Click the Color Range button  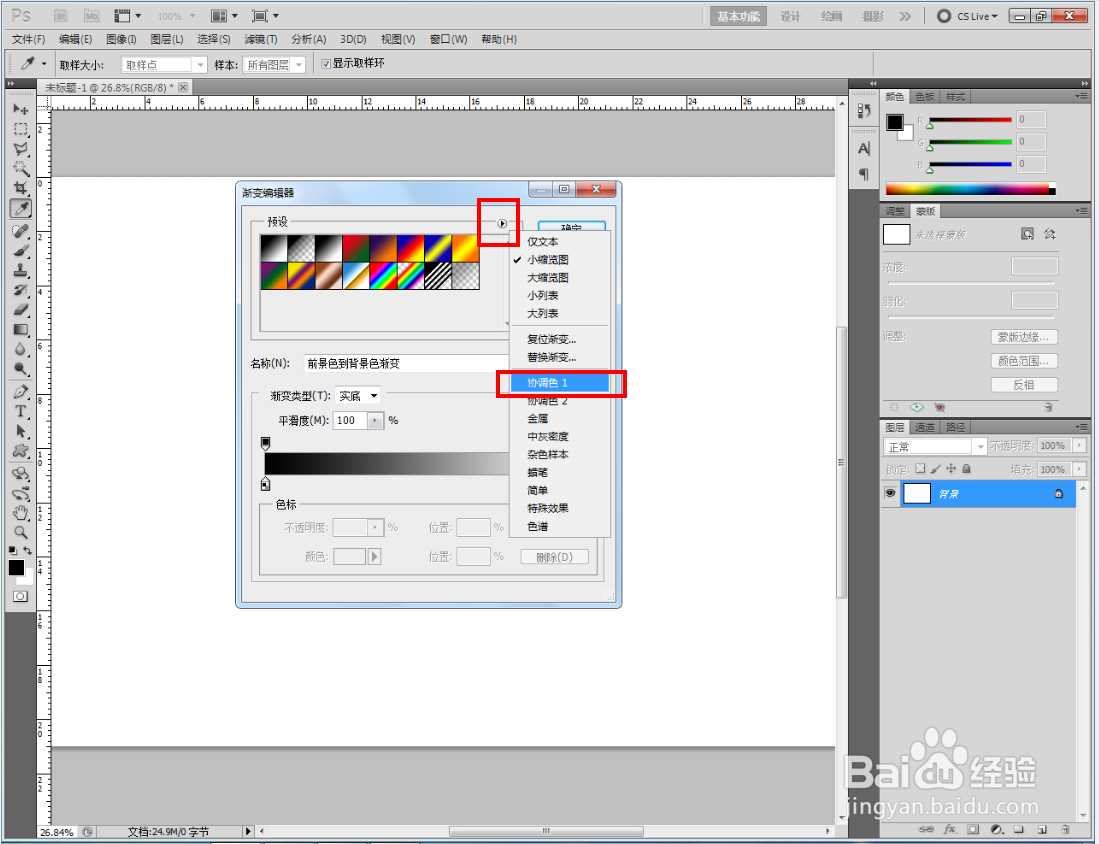1024,361
